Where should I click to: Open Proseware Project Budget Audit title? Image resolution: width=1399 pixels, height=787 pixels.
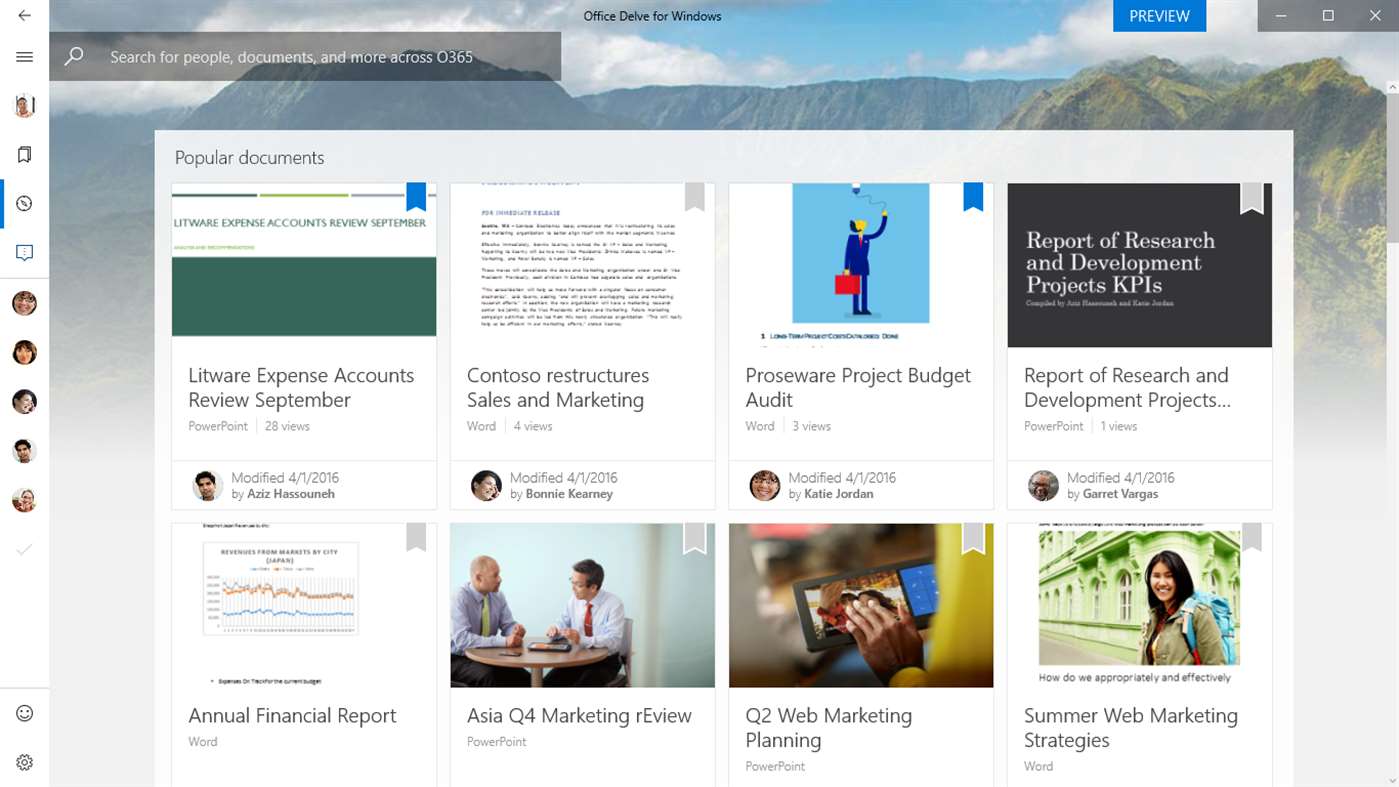[858, 388]
